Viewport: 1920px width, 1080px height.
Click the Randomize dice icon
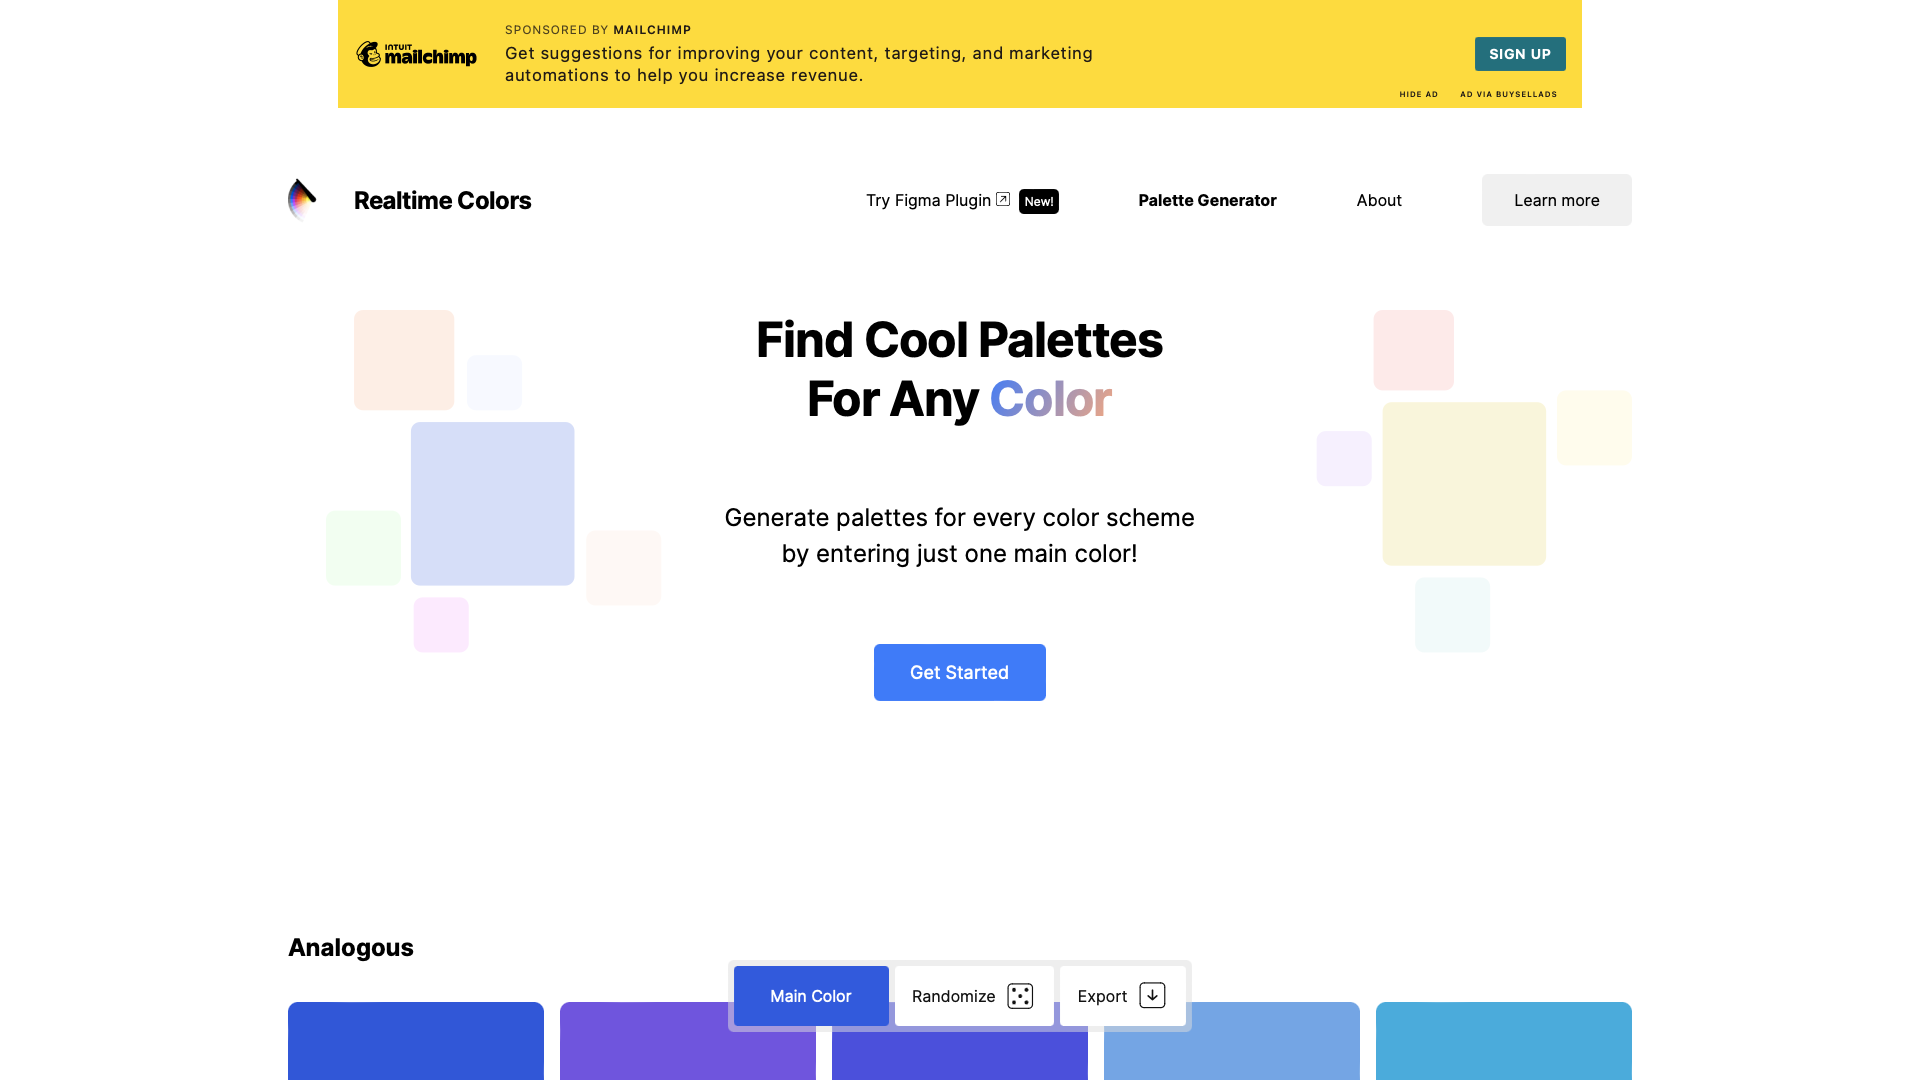(1020, 996)
